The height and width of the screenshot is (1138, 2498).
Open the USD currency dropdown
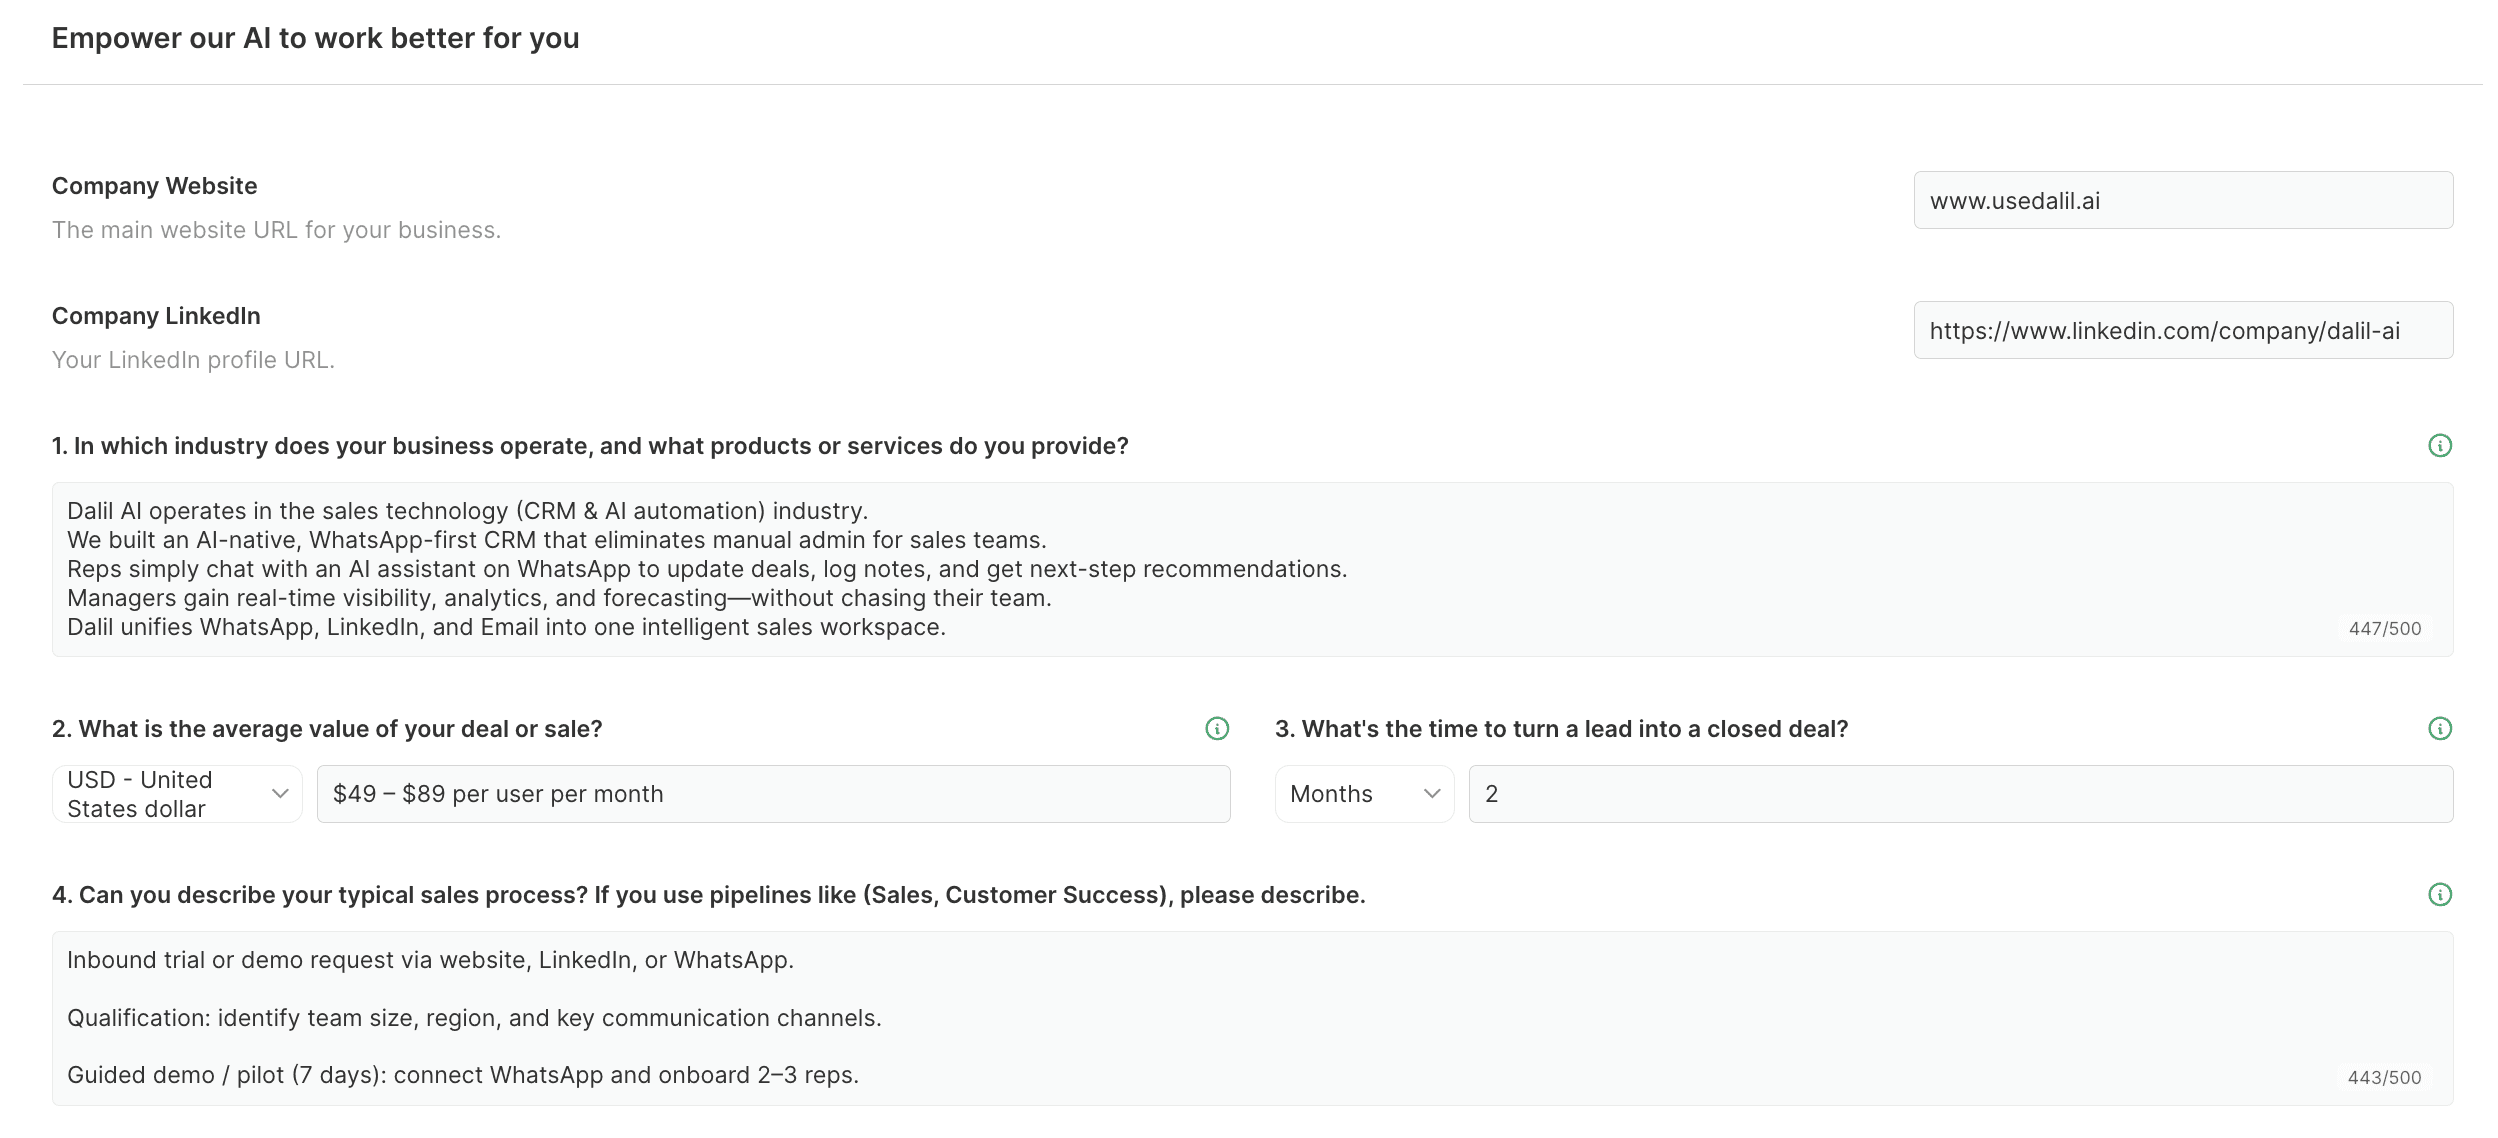177,794
